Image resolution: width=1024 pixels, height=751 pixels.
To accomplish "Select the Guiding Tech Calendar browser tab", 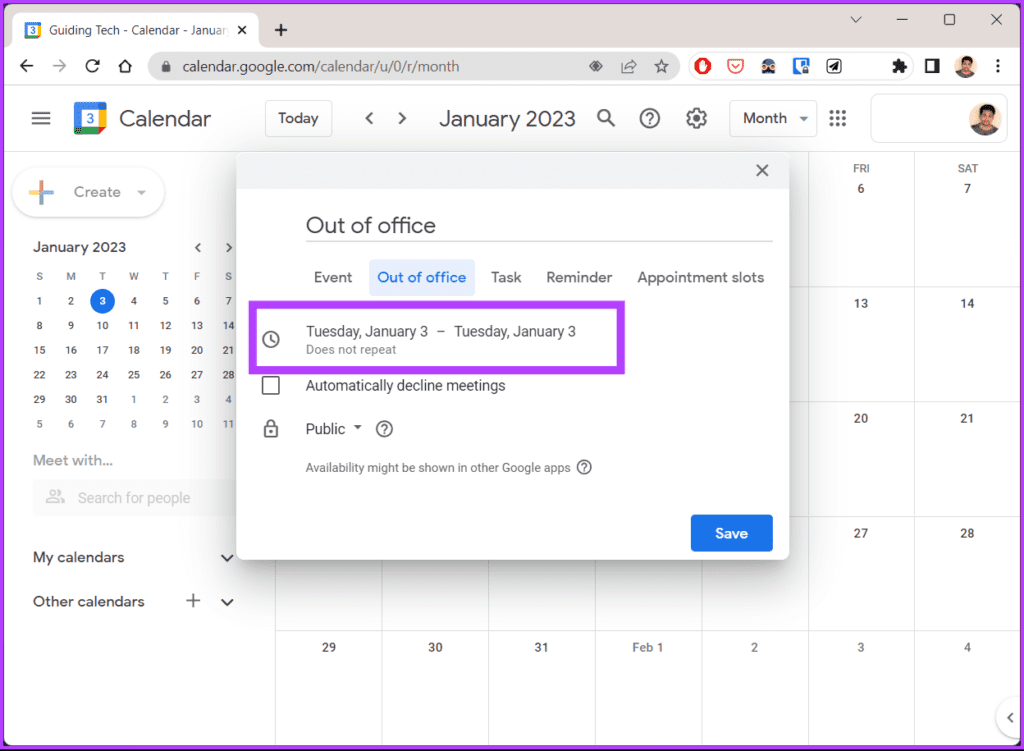I will 135,30.
